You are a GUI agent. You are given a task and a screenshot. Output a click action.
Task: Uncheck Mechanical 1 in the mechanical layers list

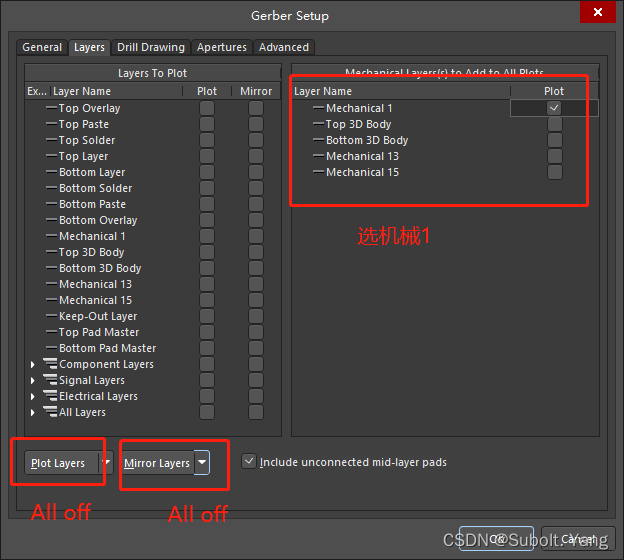(x=554, y=108)
